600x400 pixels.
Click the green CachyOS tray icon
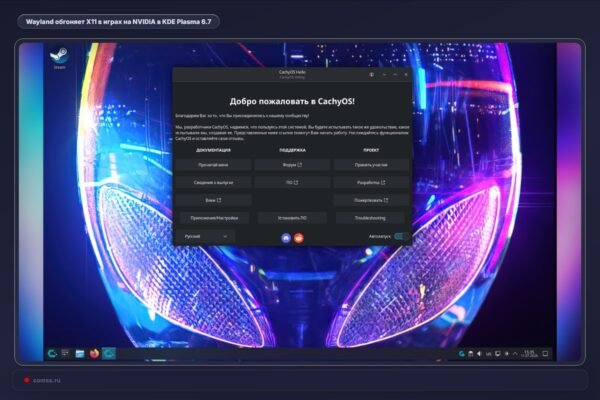click(461, 354)
